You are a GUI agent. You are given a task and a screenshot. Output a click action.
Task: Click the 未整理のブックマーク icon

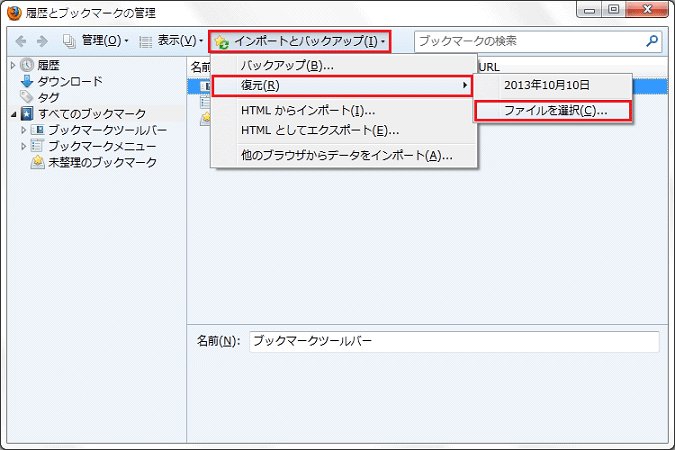37,162
